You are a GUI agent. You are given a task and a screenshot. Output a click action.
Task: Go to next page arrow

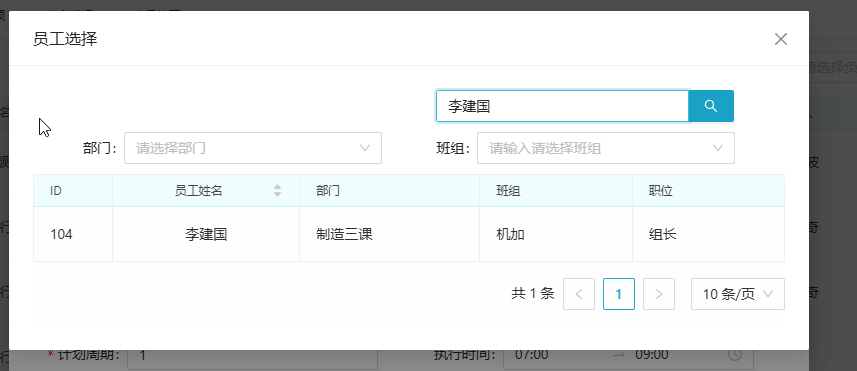(659, 294)
